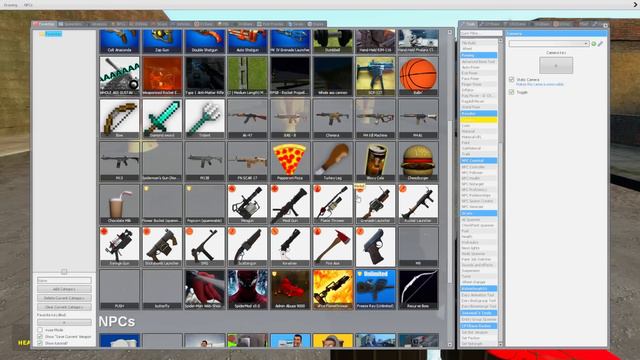Collapse the Posing tool category

tap(479, 55)
